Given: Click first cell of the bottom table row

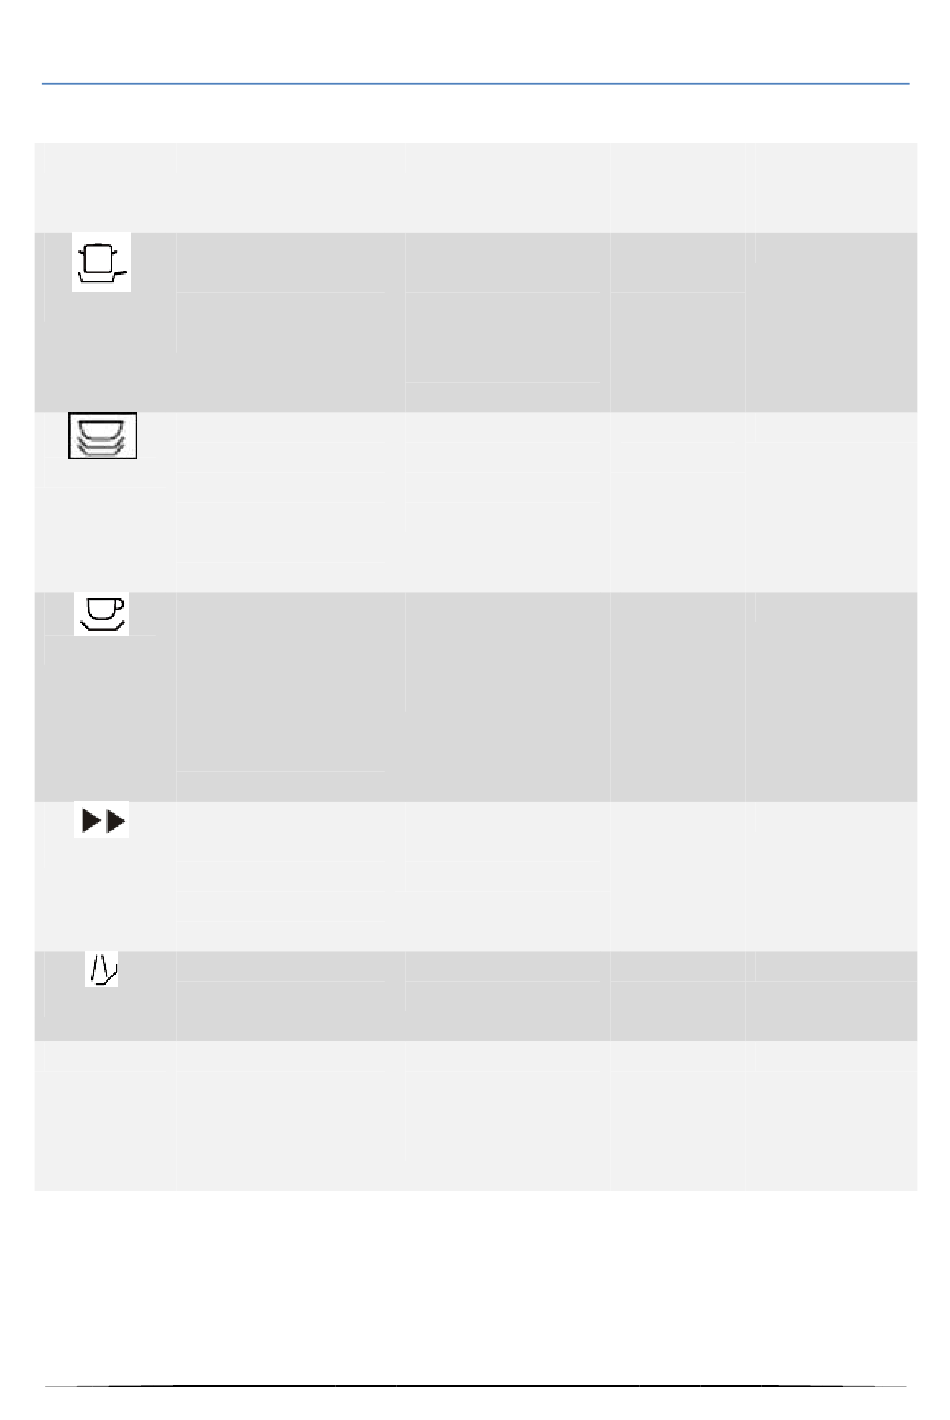Looking at the screenshot, I should pos(106,1116).
